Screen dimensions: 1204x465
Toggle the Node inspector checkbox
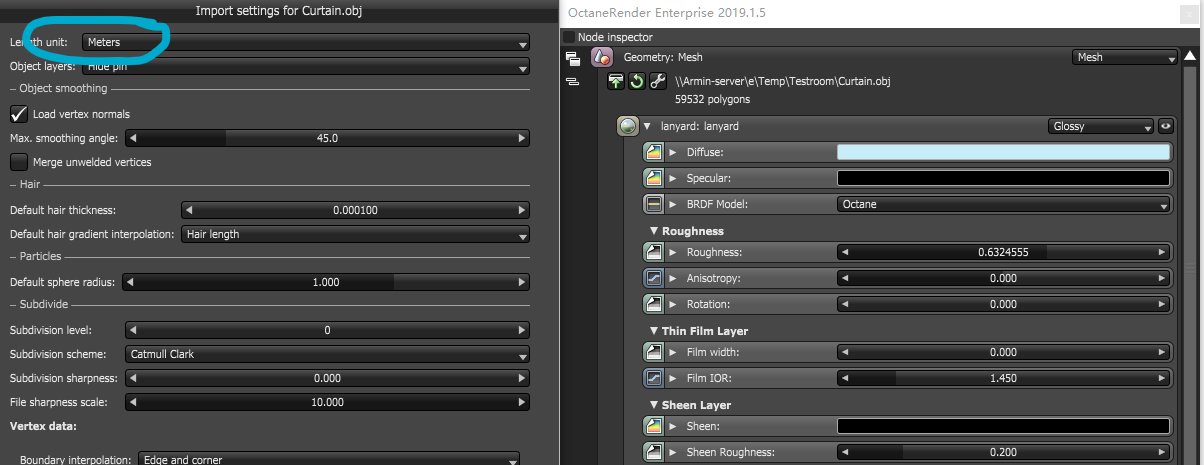coord(570,37)
